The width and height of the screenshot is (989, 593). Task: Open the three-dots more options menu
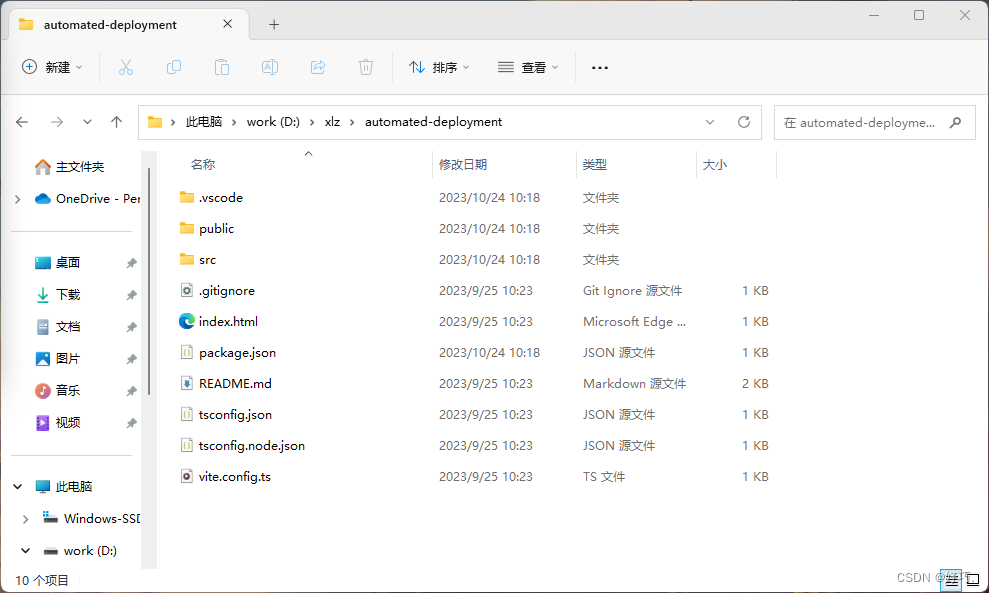(x=600, y=68)
